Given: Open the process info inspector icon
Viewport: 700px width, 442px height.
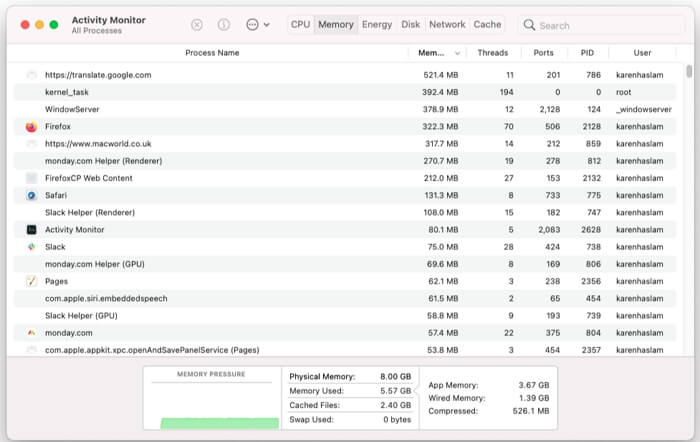Looking at the screenshot, I should [224, 25].
